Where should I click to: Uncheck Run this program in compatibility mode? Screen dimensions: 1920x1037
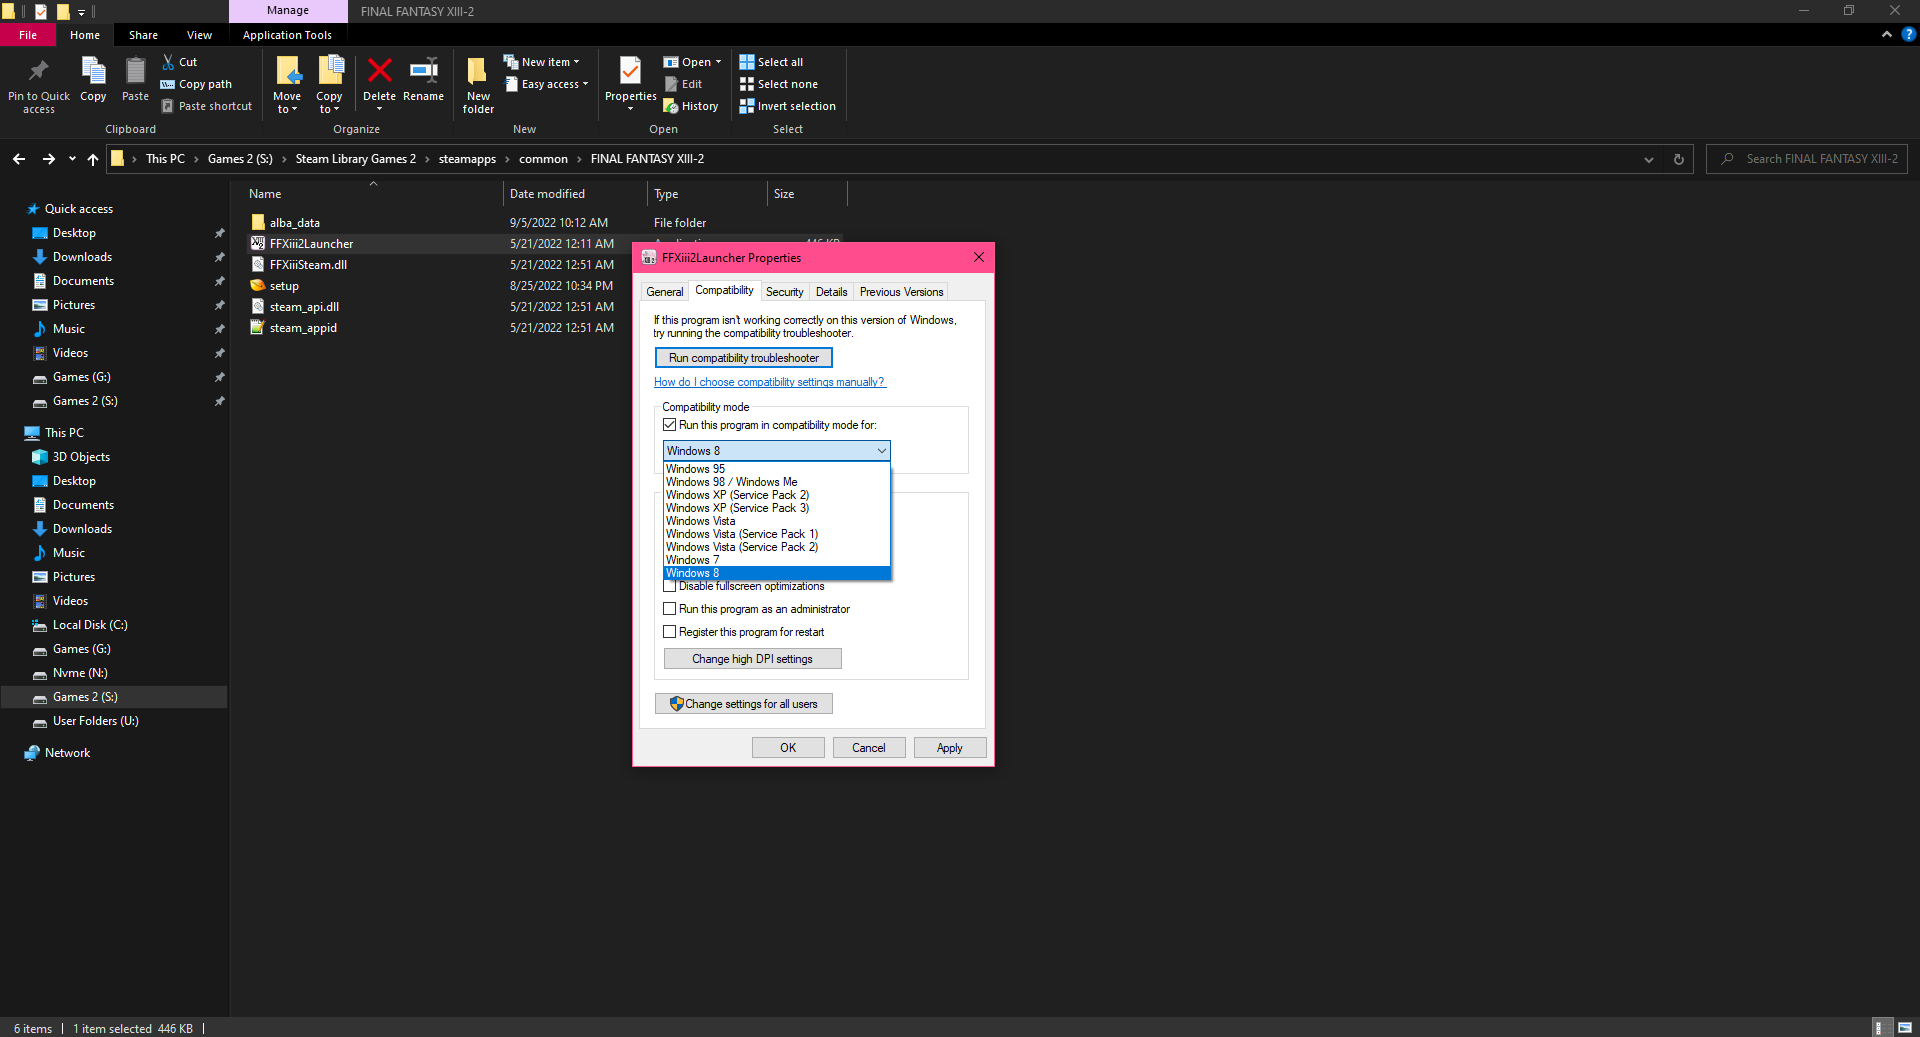tap(670, 425)
